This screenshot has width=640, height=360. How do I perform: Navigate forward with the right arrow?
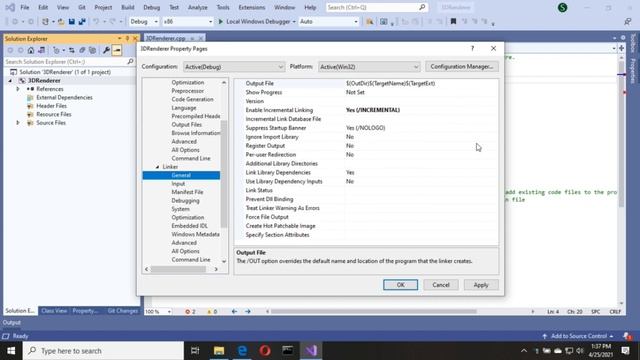248,311
